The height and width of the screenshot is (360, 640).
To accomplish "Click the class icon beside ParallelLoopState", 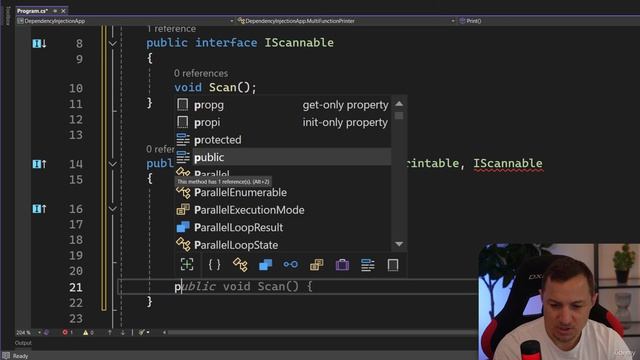I will click(x=183, y=245).
